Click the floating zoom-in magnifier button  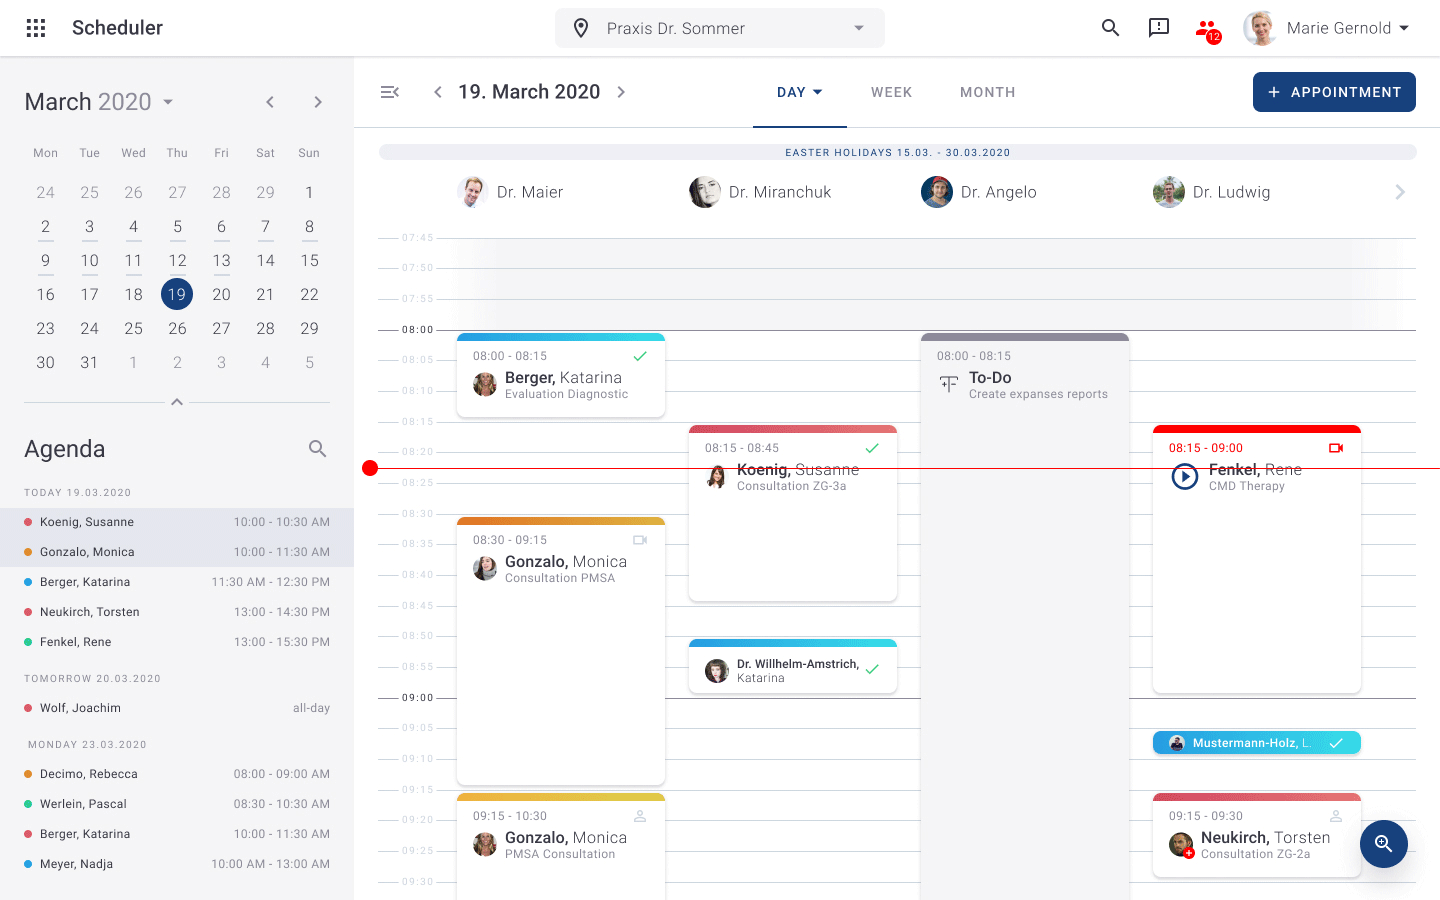pyautogui.click(x=1383, y=844)
